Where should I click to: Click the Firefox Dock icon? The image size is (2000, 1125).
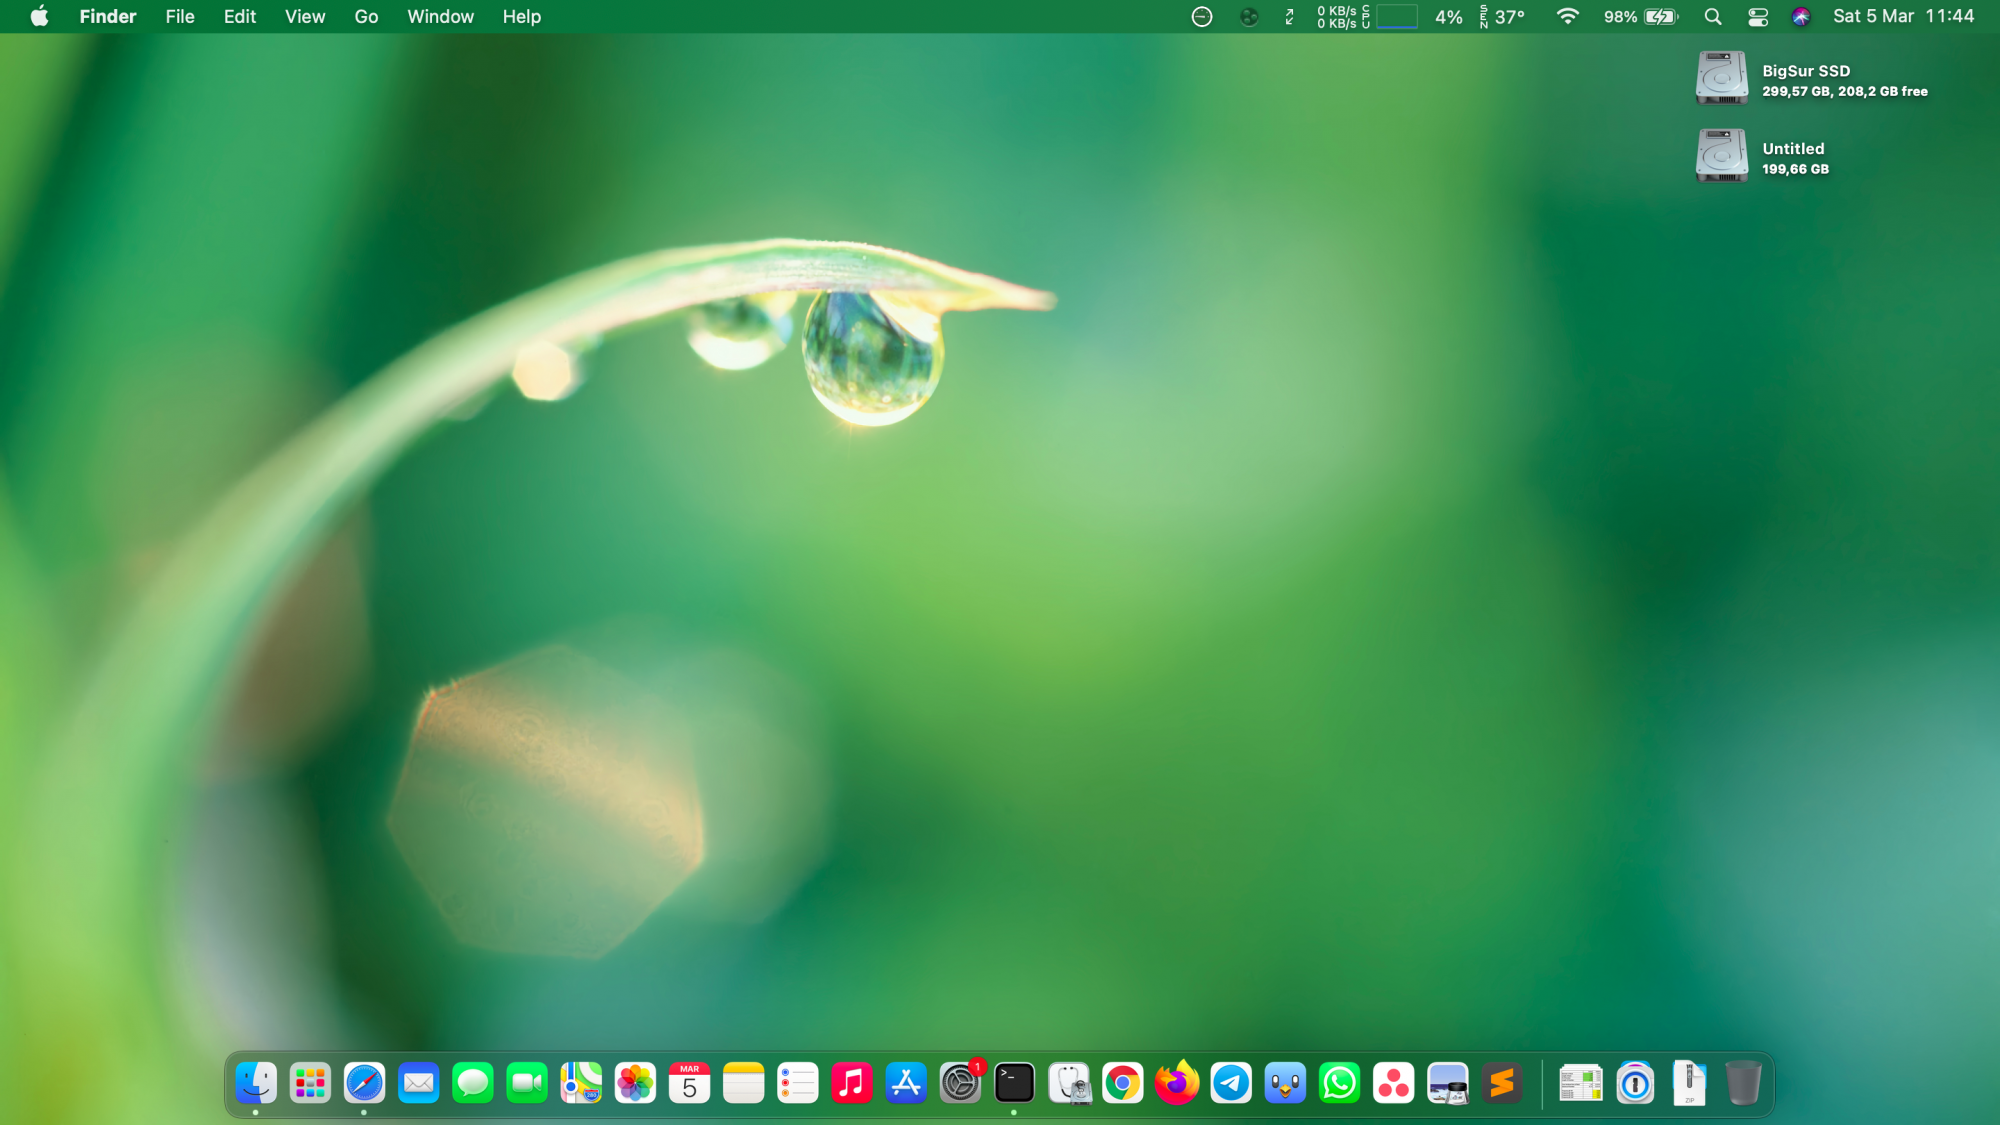(1177, 1083)
